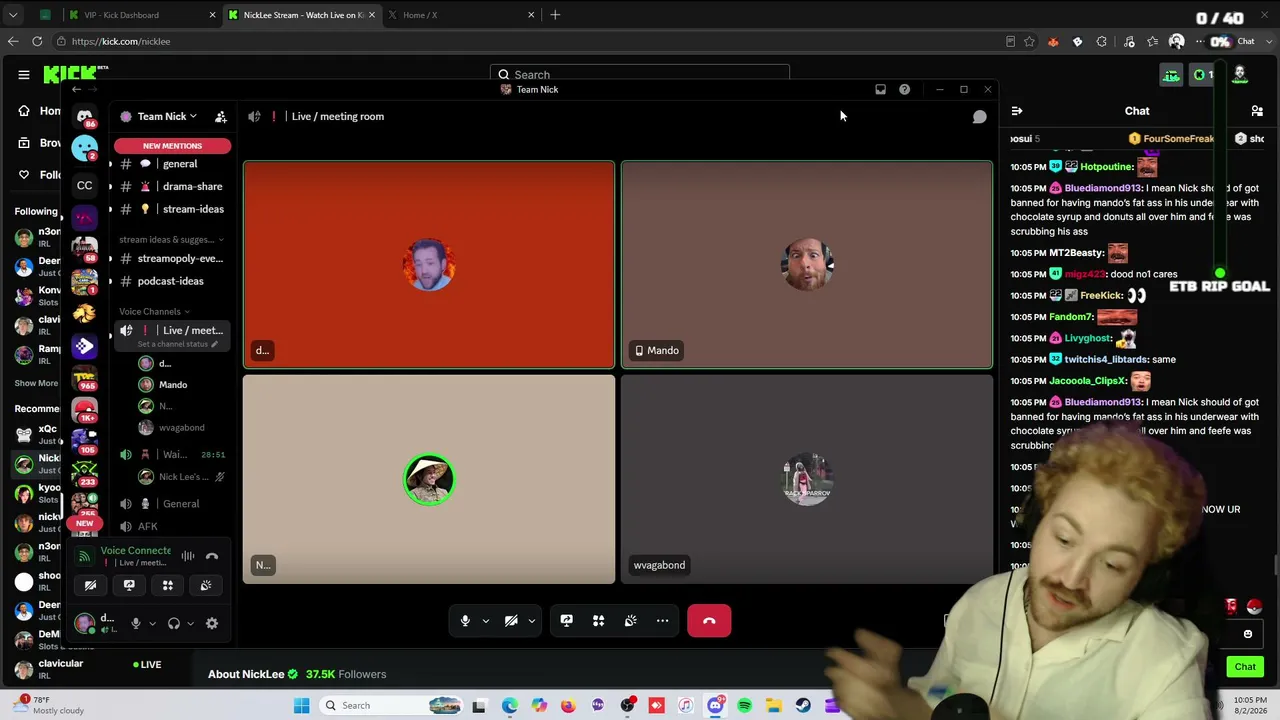Open the podcast-ideas channel
Viewport: 1280px width, 720px height.
coord(172,282)
